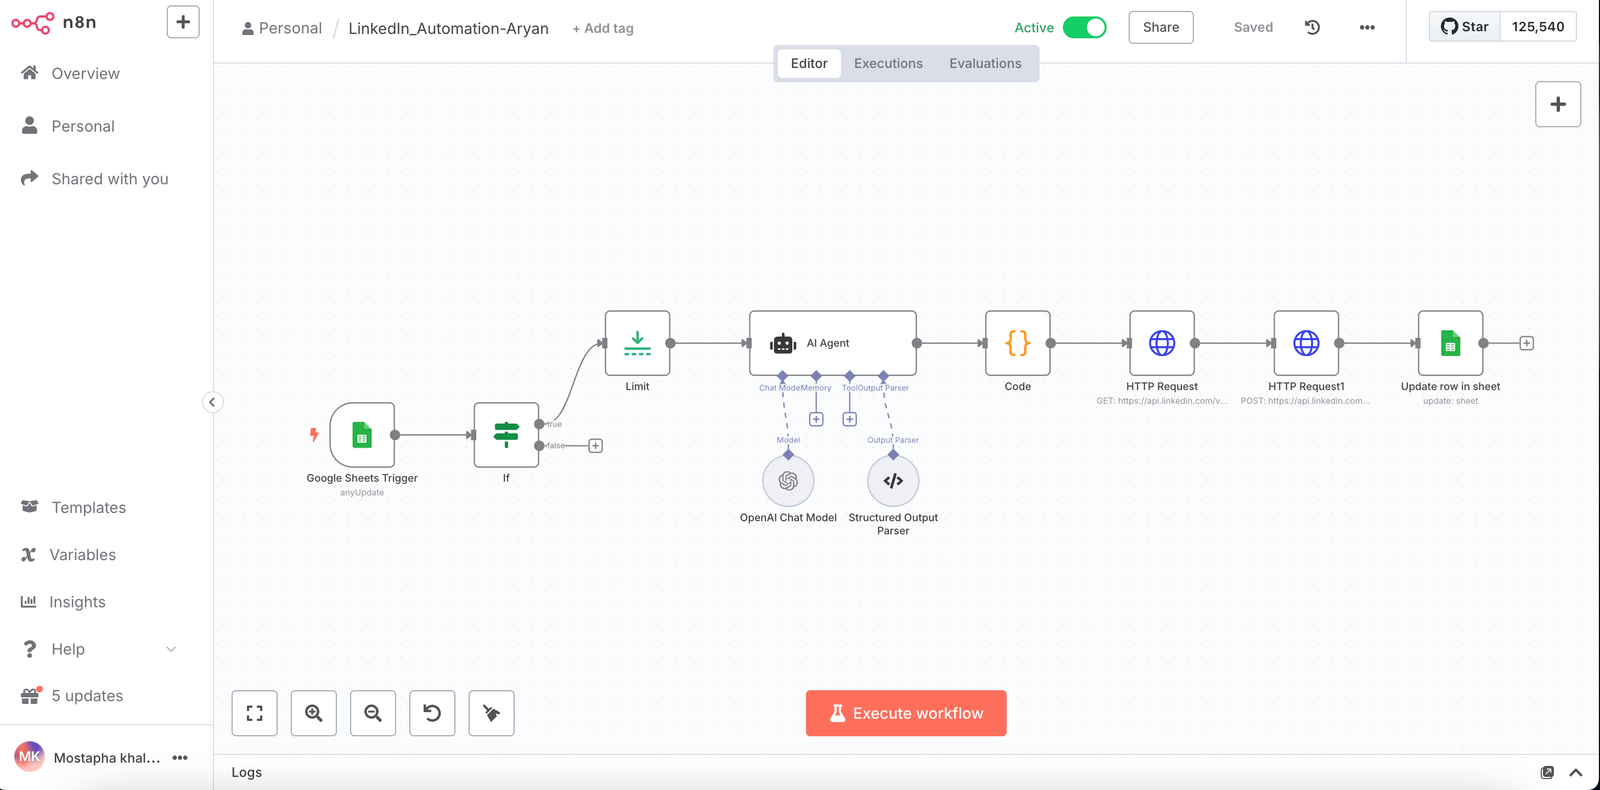Add node after Update row in sheet
Screen dimensions: 1600x790
pos(1526,343)
